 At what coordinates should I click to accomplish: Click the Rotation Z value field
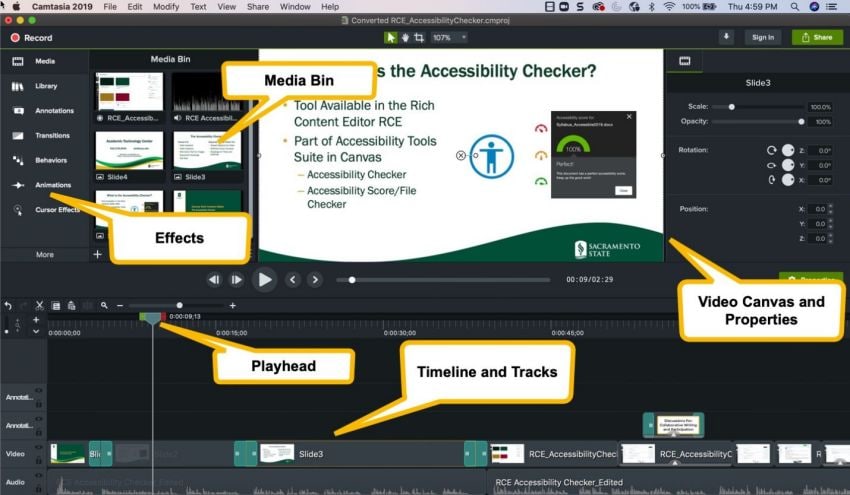tap(820, 150)
